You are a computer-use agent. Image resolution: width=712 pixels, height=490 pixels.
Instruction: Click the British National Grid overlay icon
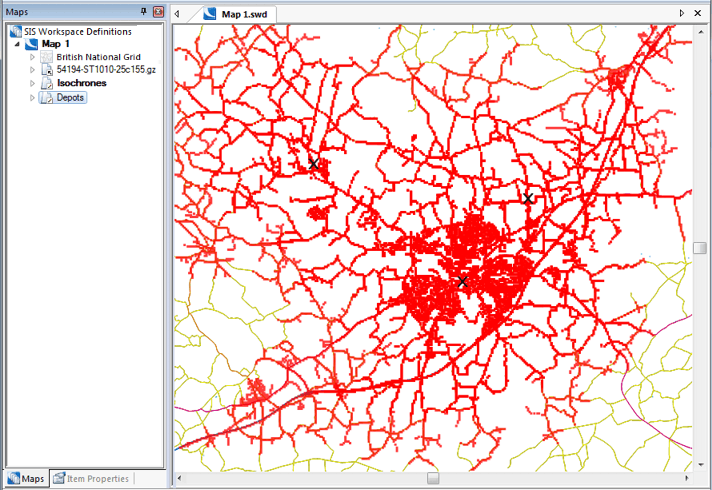(47, 58)
